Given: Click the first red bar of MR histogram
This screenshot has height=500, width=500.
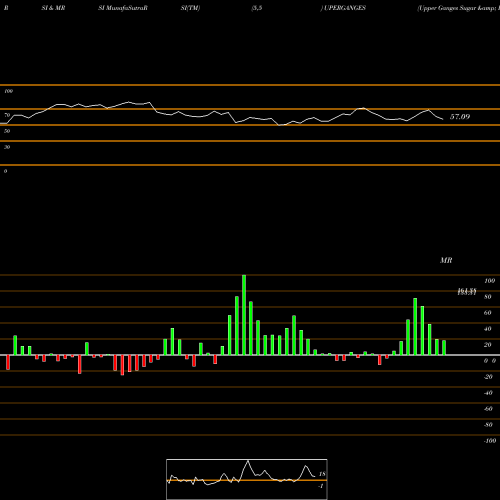Looking at the screenshot, I should 8,362.
